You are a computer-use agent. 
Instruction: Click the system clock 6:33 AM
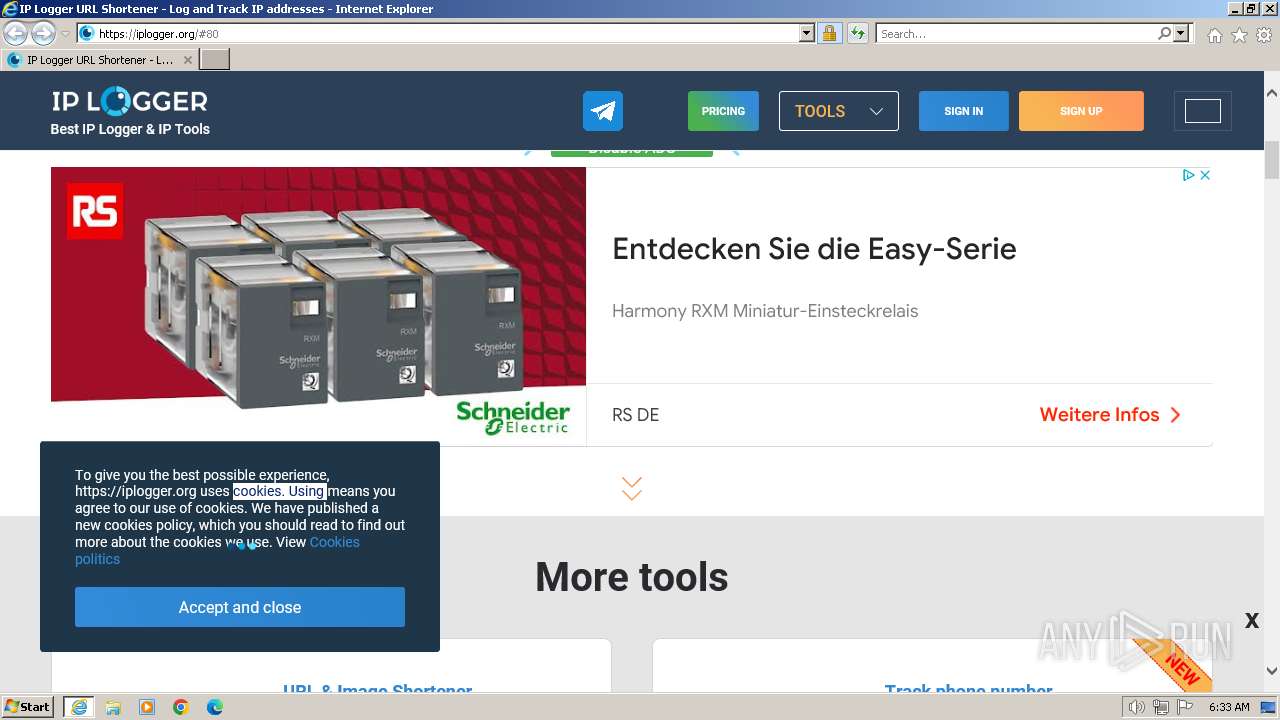(1229, 707)
